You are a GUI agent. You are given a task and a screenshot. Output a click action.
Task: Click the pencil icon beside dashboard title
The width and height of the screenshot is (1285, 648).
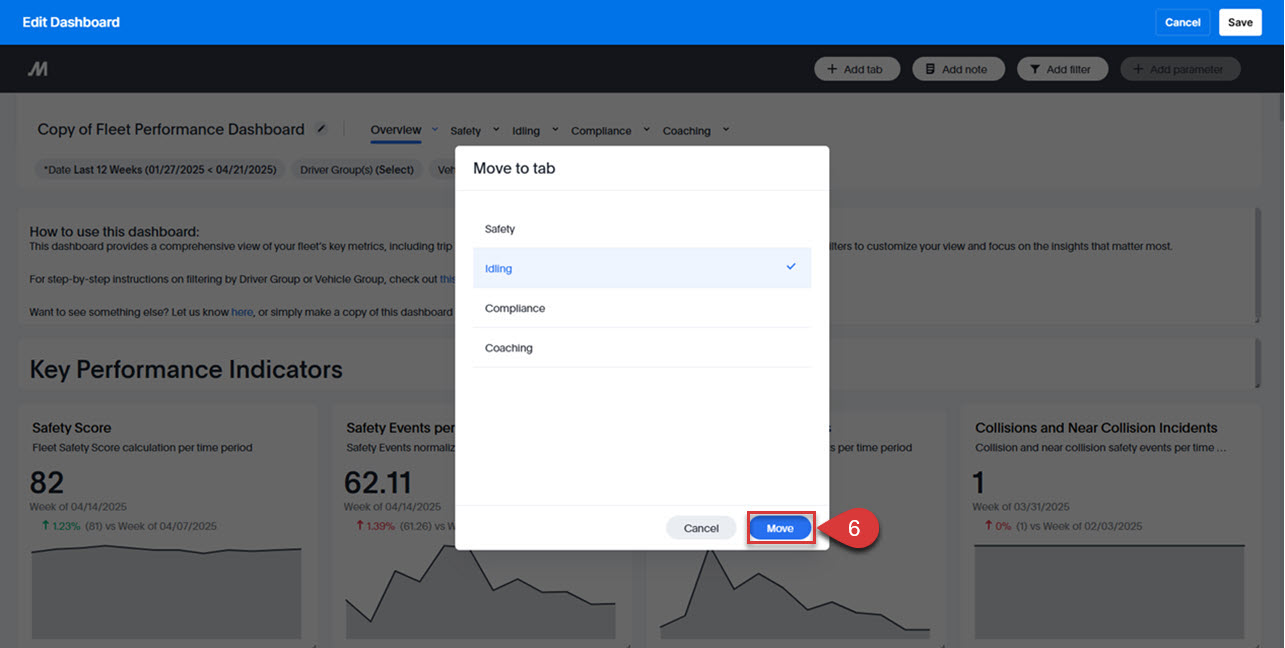click(321, 129)
